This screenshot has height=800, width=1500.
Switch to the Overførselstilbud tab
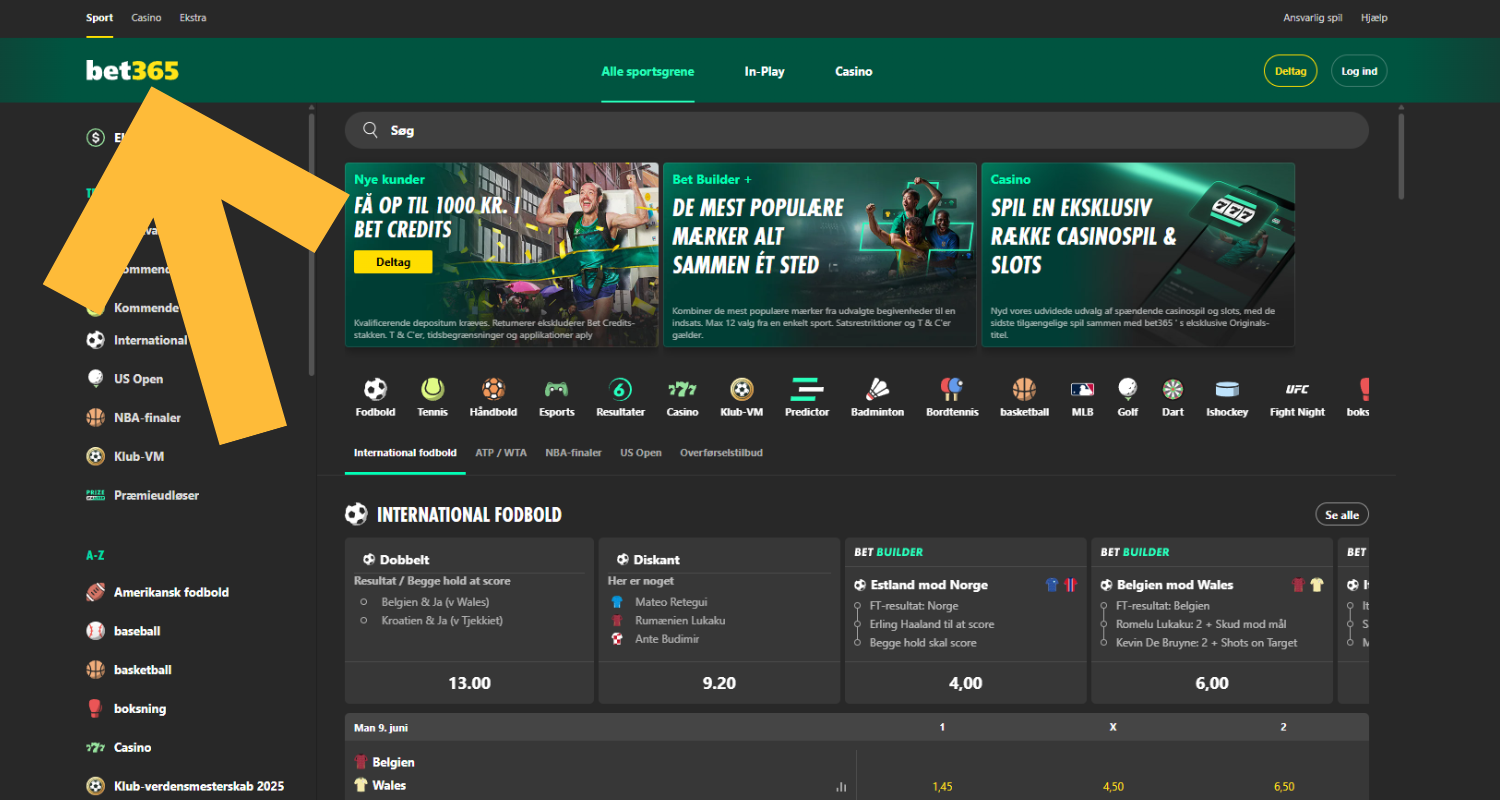[x=721, y=453]
